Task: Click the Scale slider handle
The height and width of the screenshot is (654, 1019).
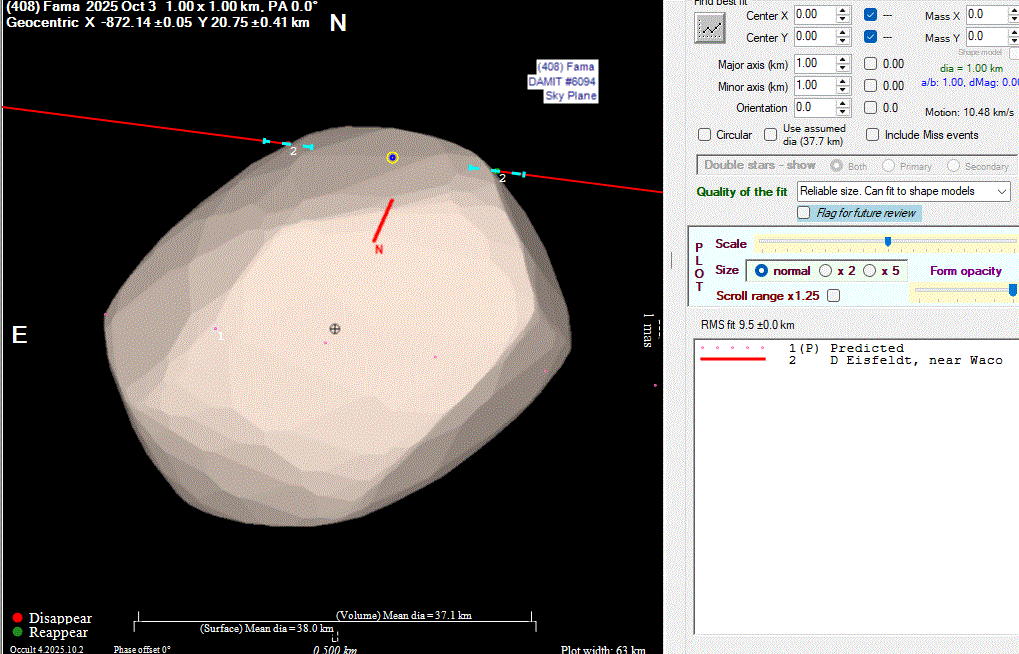Action: click(888, 242)
